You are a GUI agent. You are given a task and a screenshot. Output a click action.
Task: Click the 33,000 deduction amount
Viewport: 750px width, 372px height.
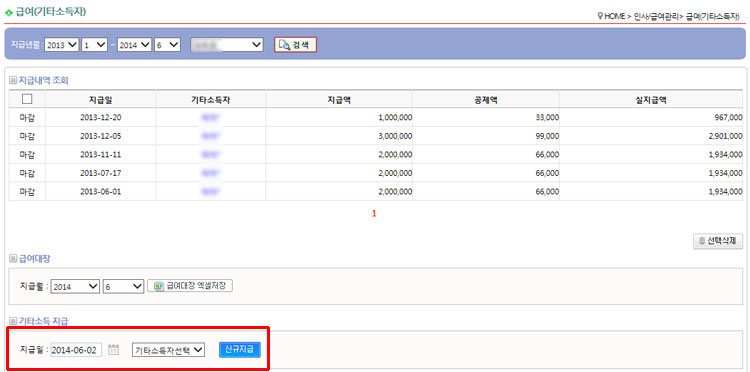(x=547, y=117)
